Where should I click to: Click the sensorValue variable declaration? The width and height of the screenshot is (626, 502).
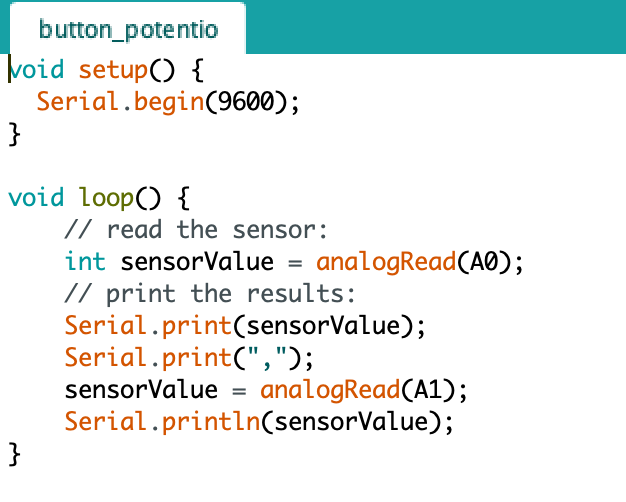coord(197,262)
